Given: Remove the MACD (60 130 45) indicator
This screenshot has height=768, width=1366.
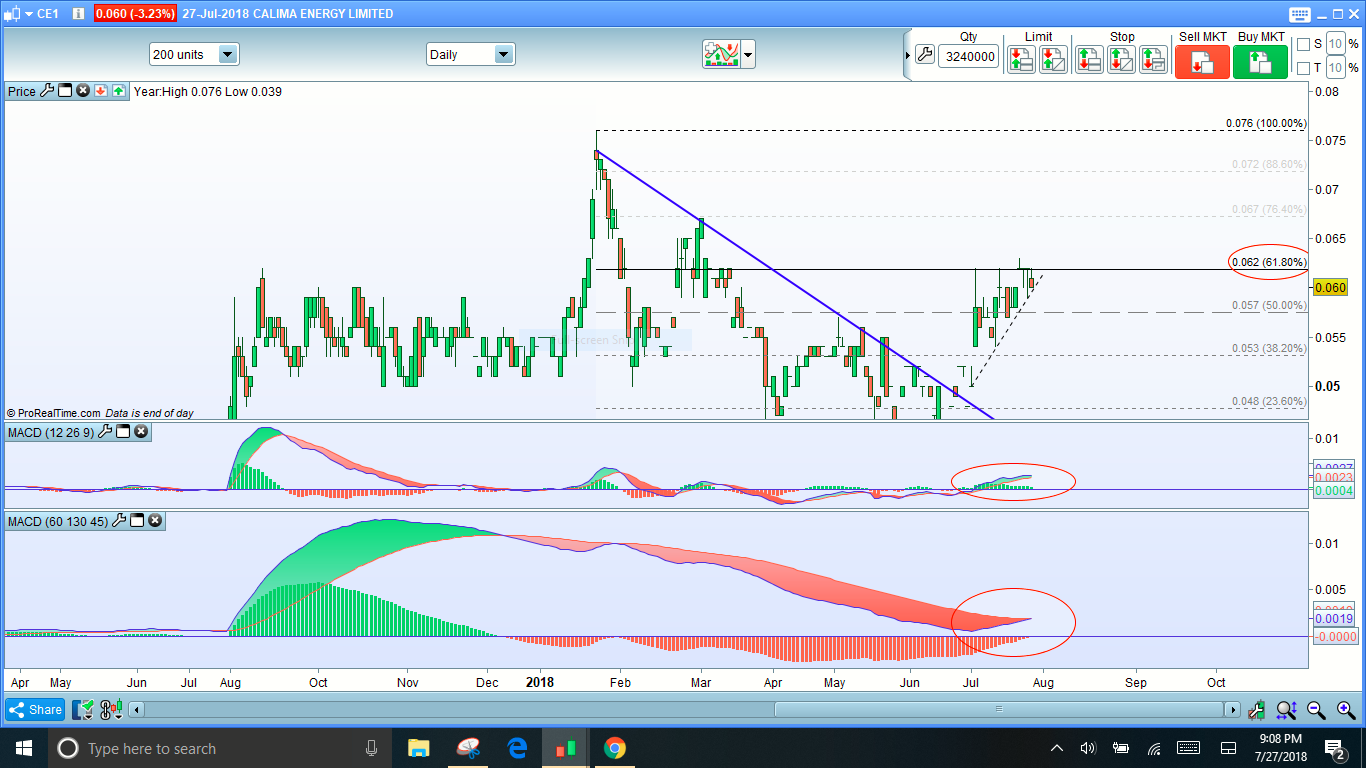Looking at the screenshot, I should [x=155, y=521].
